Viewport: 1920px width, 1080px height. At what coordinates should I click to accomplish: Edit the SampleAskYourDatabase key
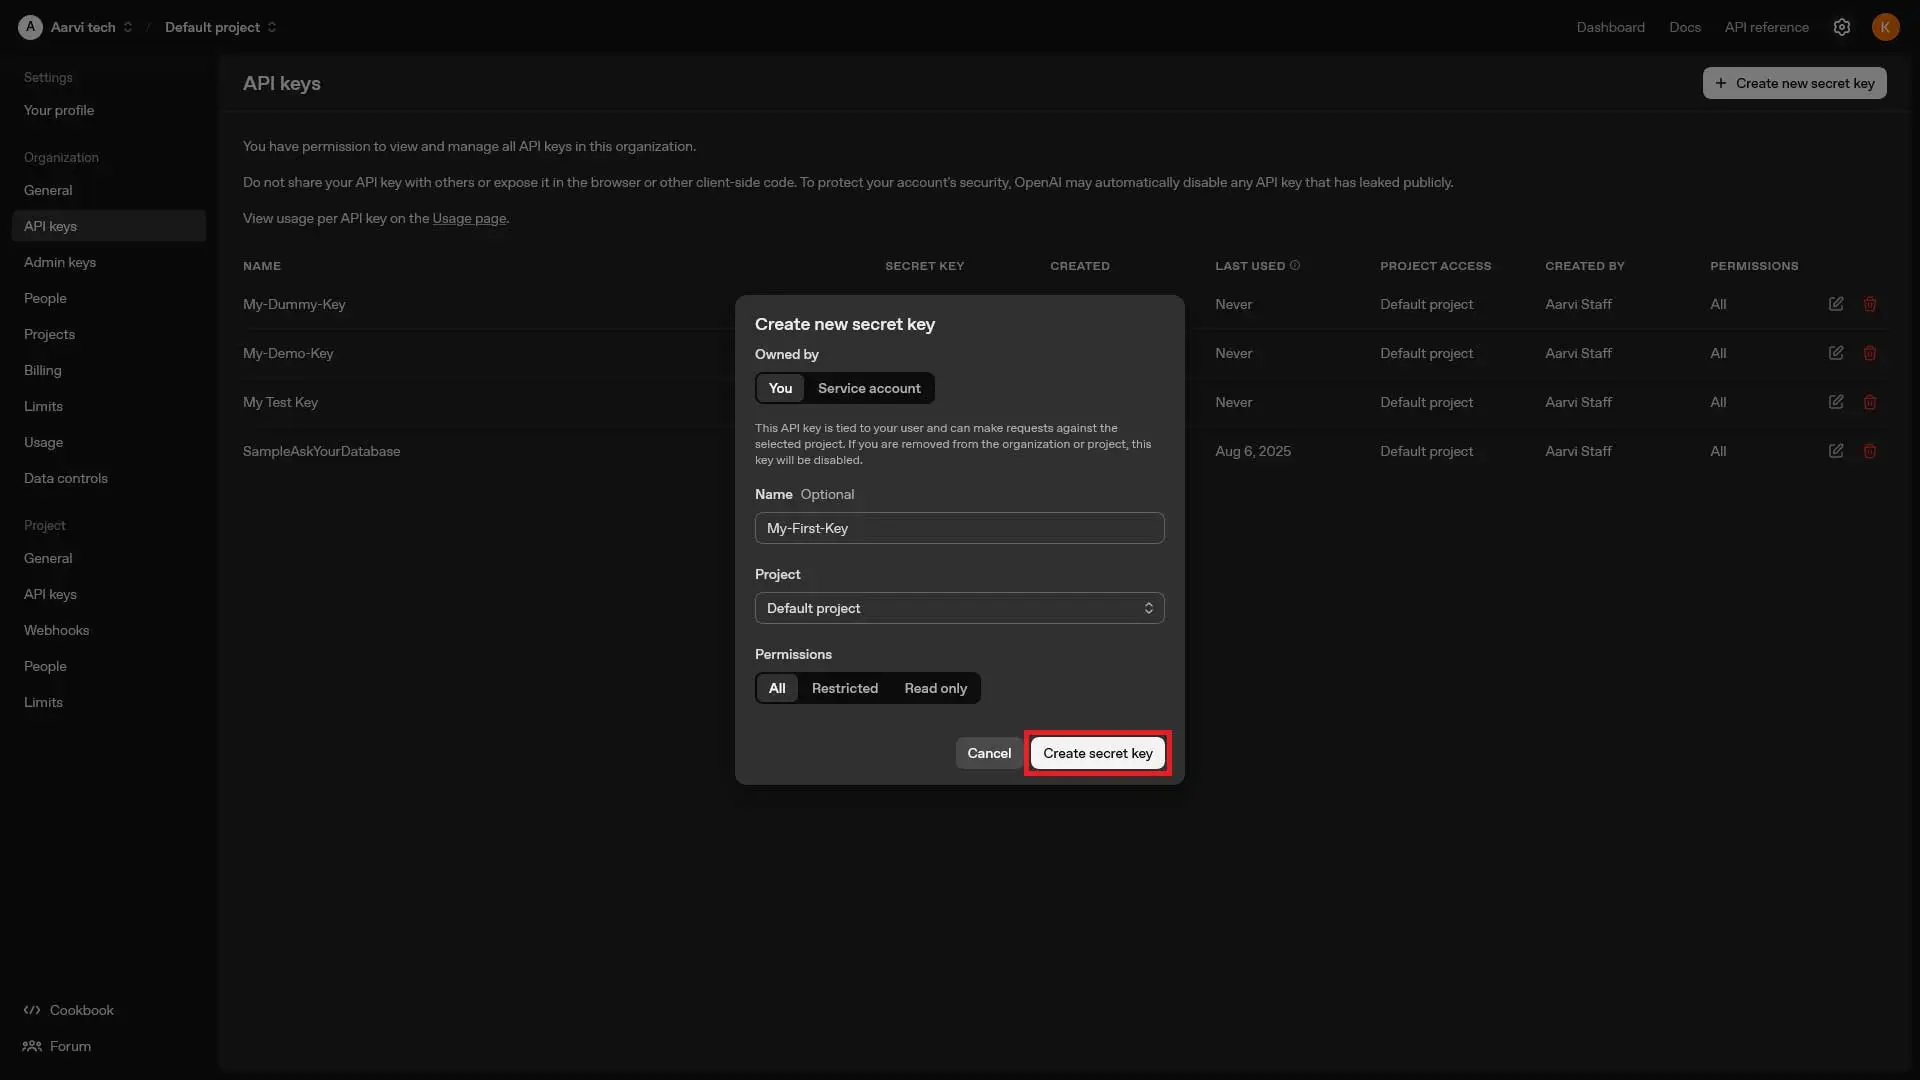tap(1836, 451)
